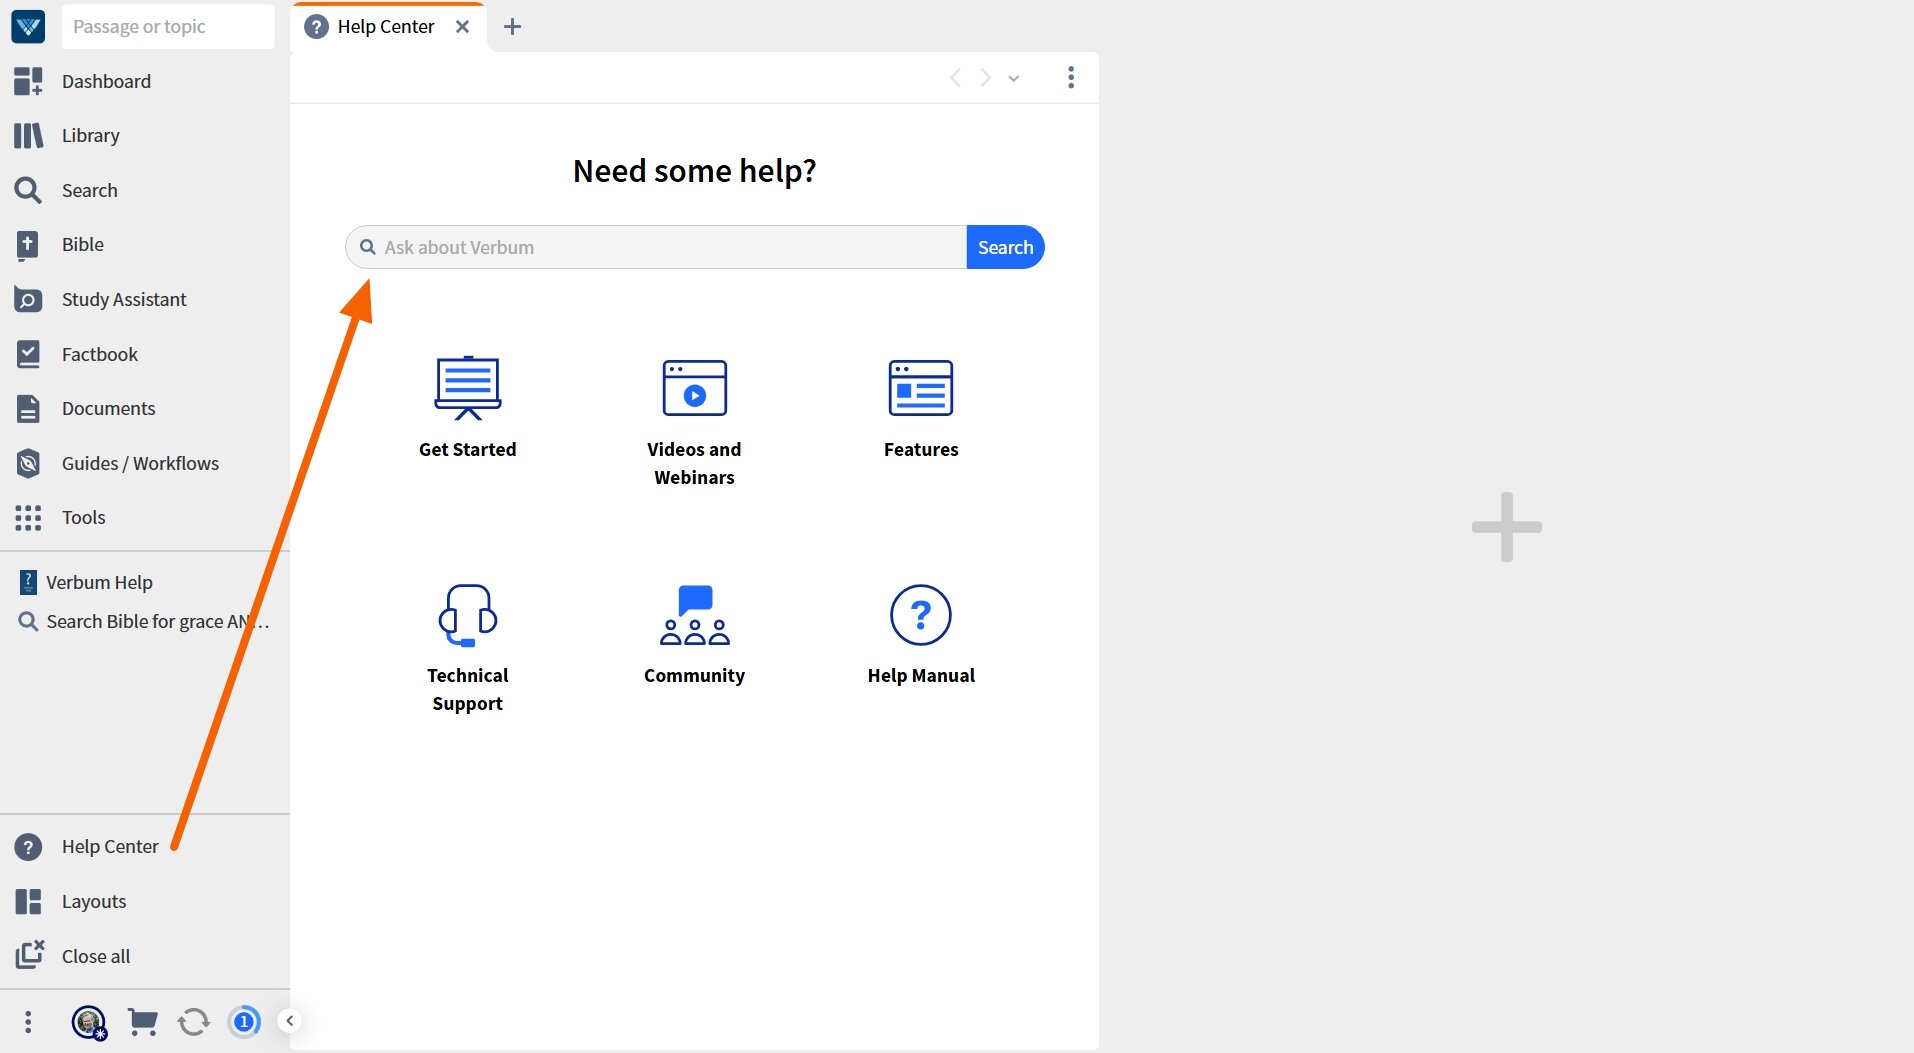
Task: Open the notifications badge showing 1
Action: coord(244,1021)
